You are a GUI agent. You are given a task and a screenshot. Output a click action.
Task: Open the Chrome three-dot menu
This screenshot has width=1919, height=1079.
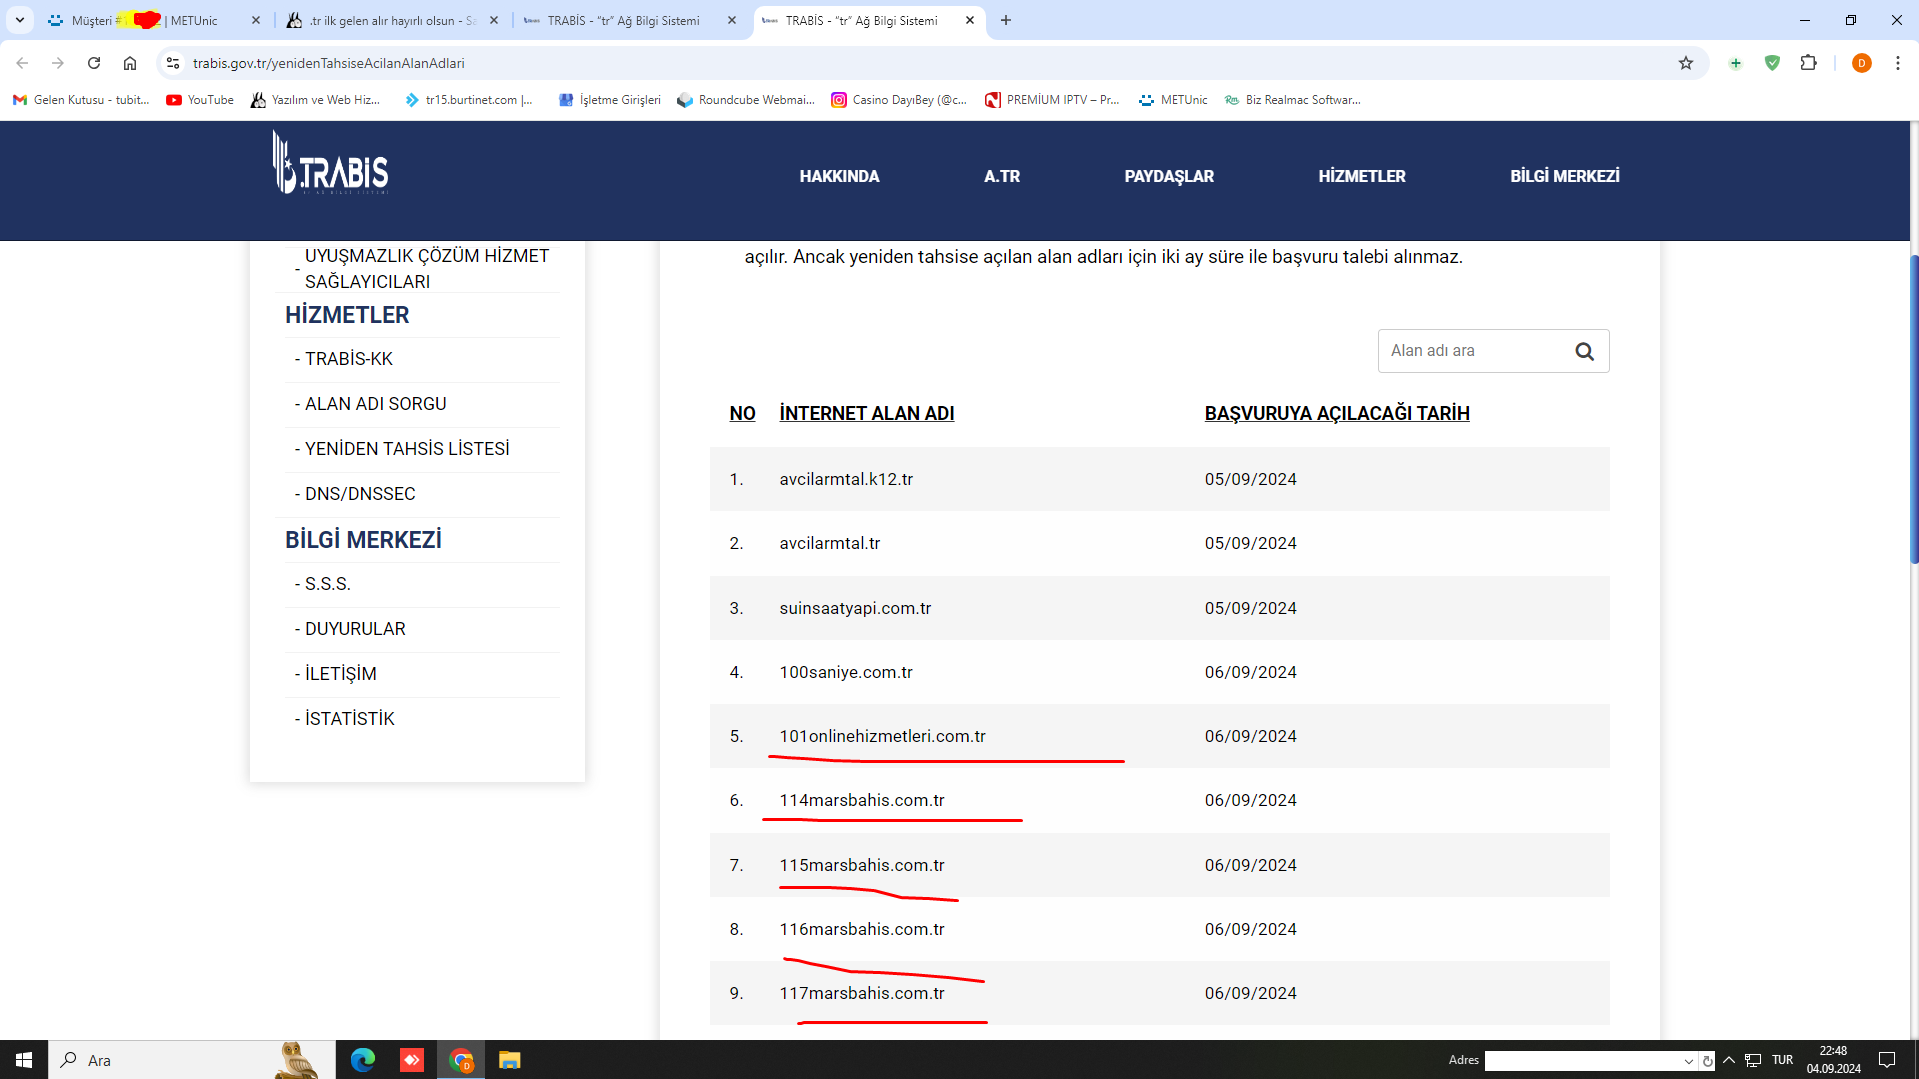click(x=1897, y=63)
